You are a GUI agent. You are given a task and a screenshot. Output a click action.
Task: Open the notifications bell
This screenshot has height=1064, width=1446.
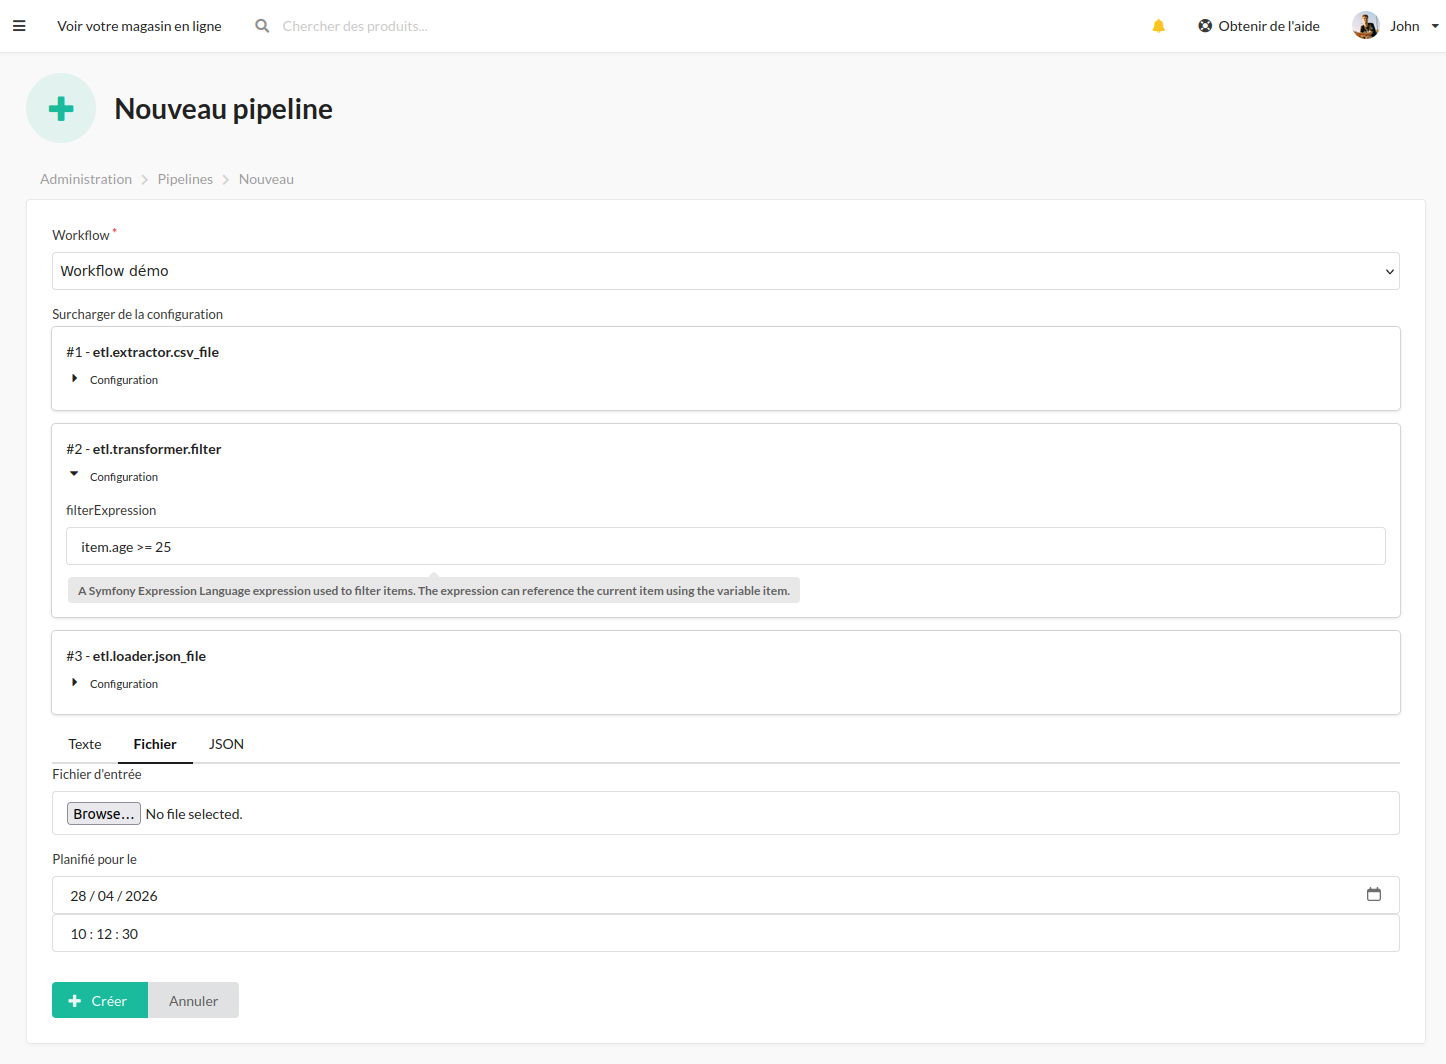[x=1158, y=25]
